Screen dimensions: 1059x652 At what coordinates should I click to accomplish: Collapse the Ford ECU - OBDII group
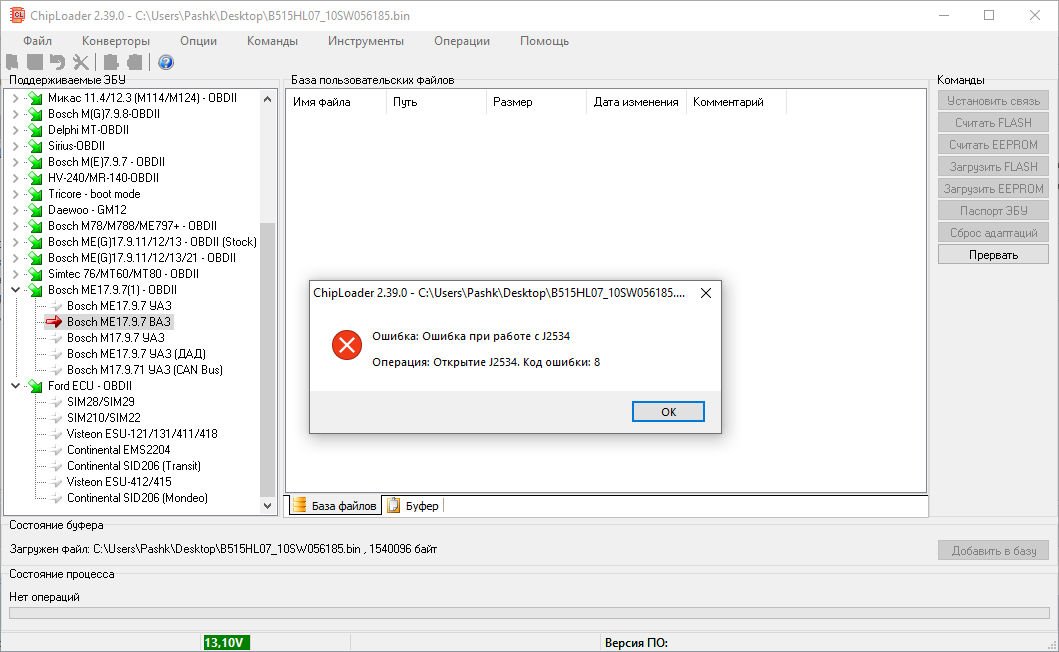coord(15,386)
